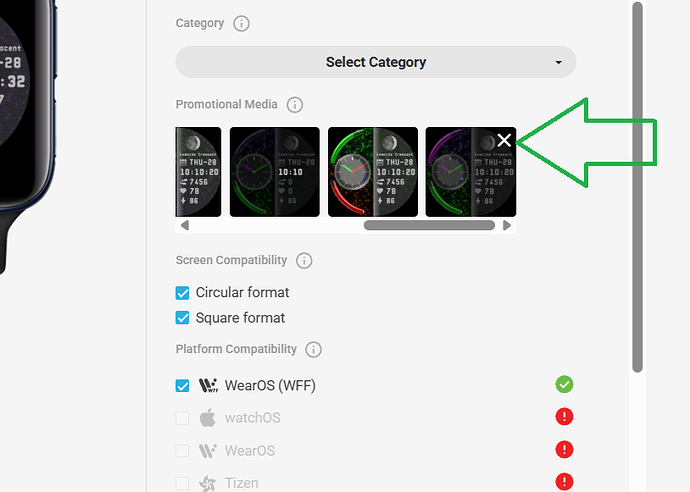Click the vertical page scrollbar

[x=637, y=187]
